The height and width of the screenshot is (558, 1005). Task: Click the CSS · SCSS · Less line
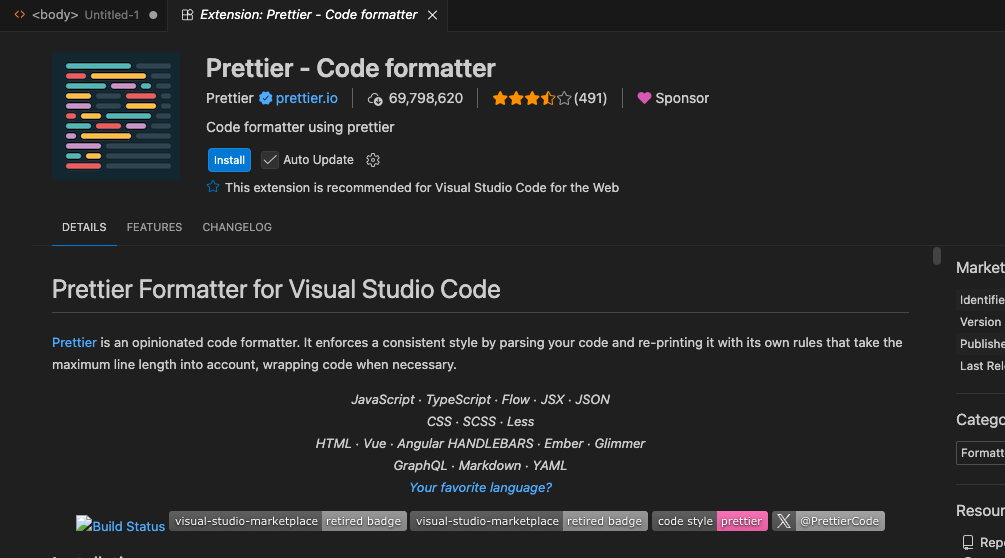(x=481, y=422)
